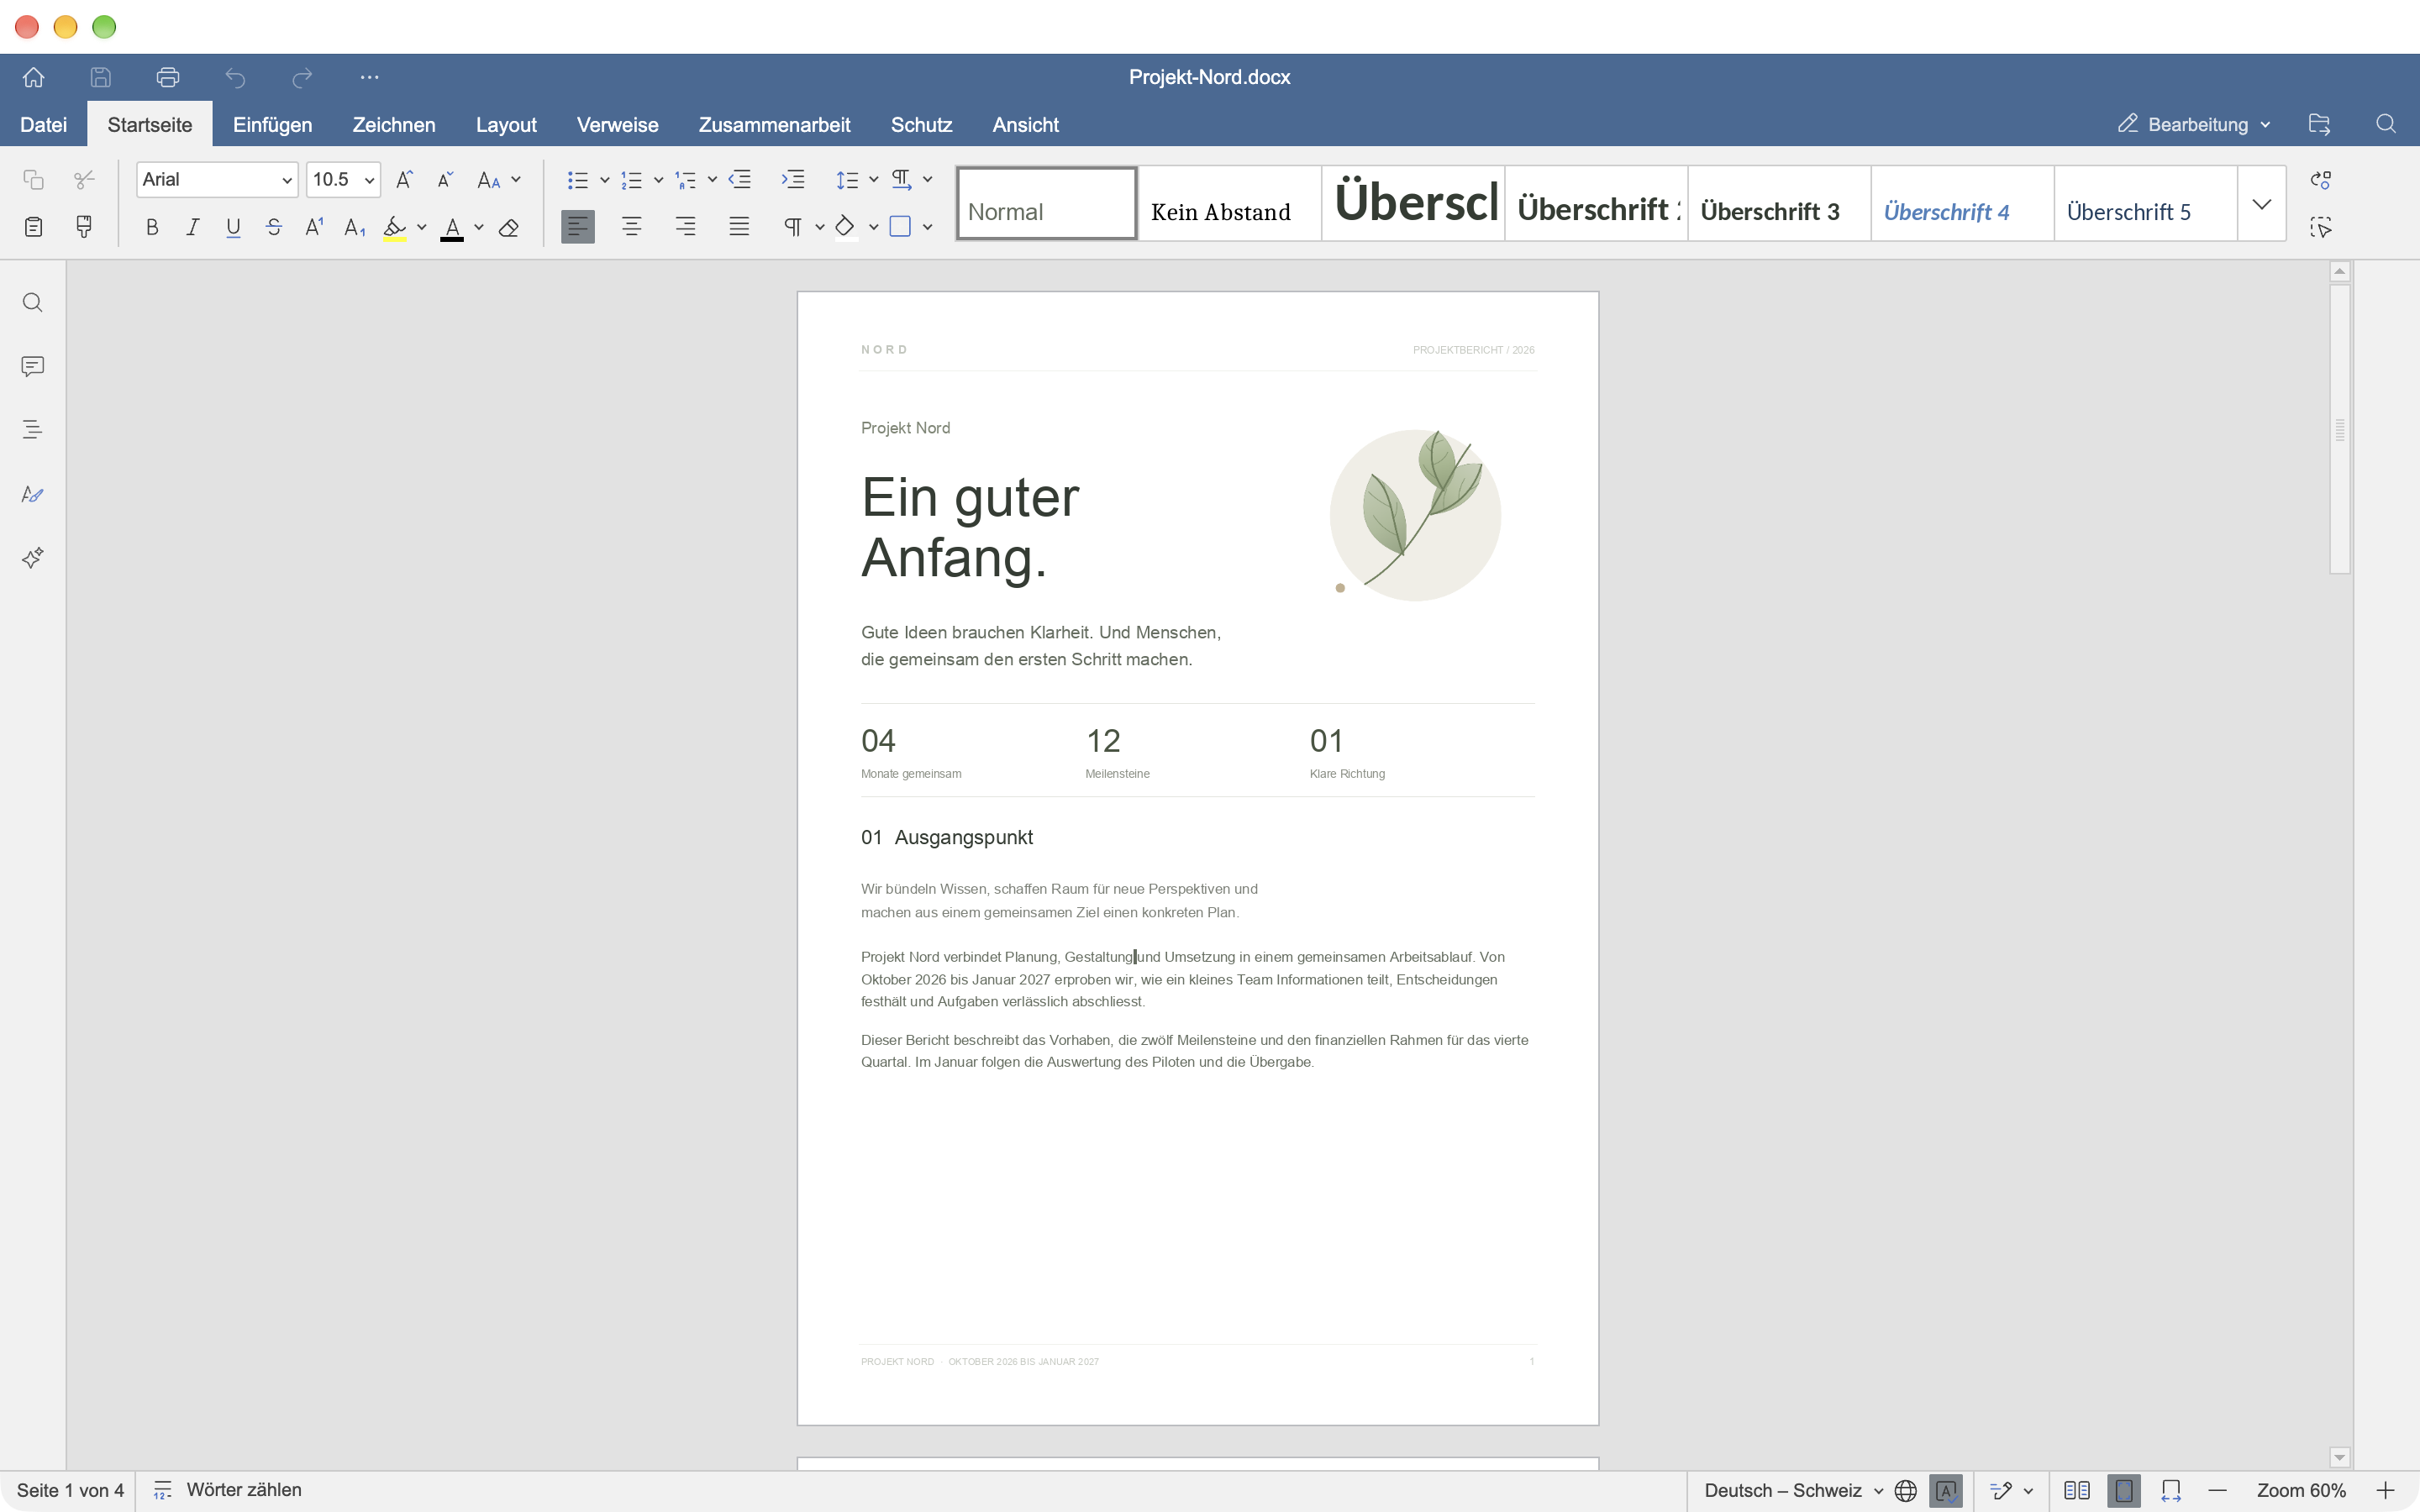Viewport: 2420px width, 1512px height.
Task: Click Seite 1 von 4 page indicator
Action: [x=70, y=1490]
